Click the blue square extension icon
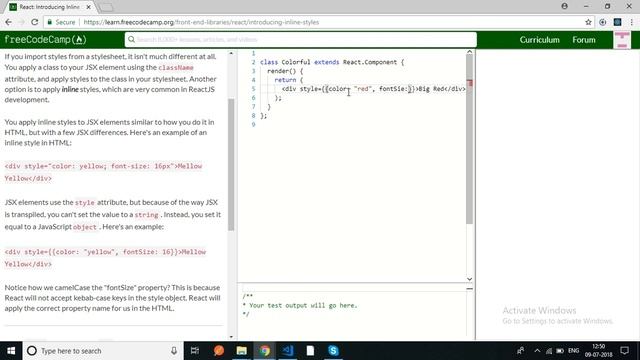640x360 pixels. tap(618, 22)
